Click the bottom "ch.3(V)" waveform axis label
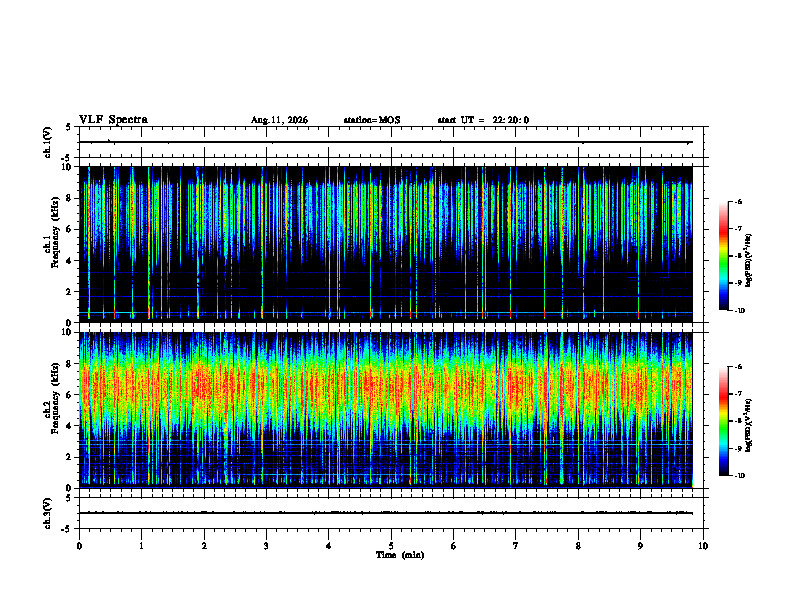This screenshot has height=612, width=792. point(48,514)
